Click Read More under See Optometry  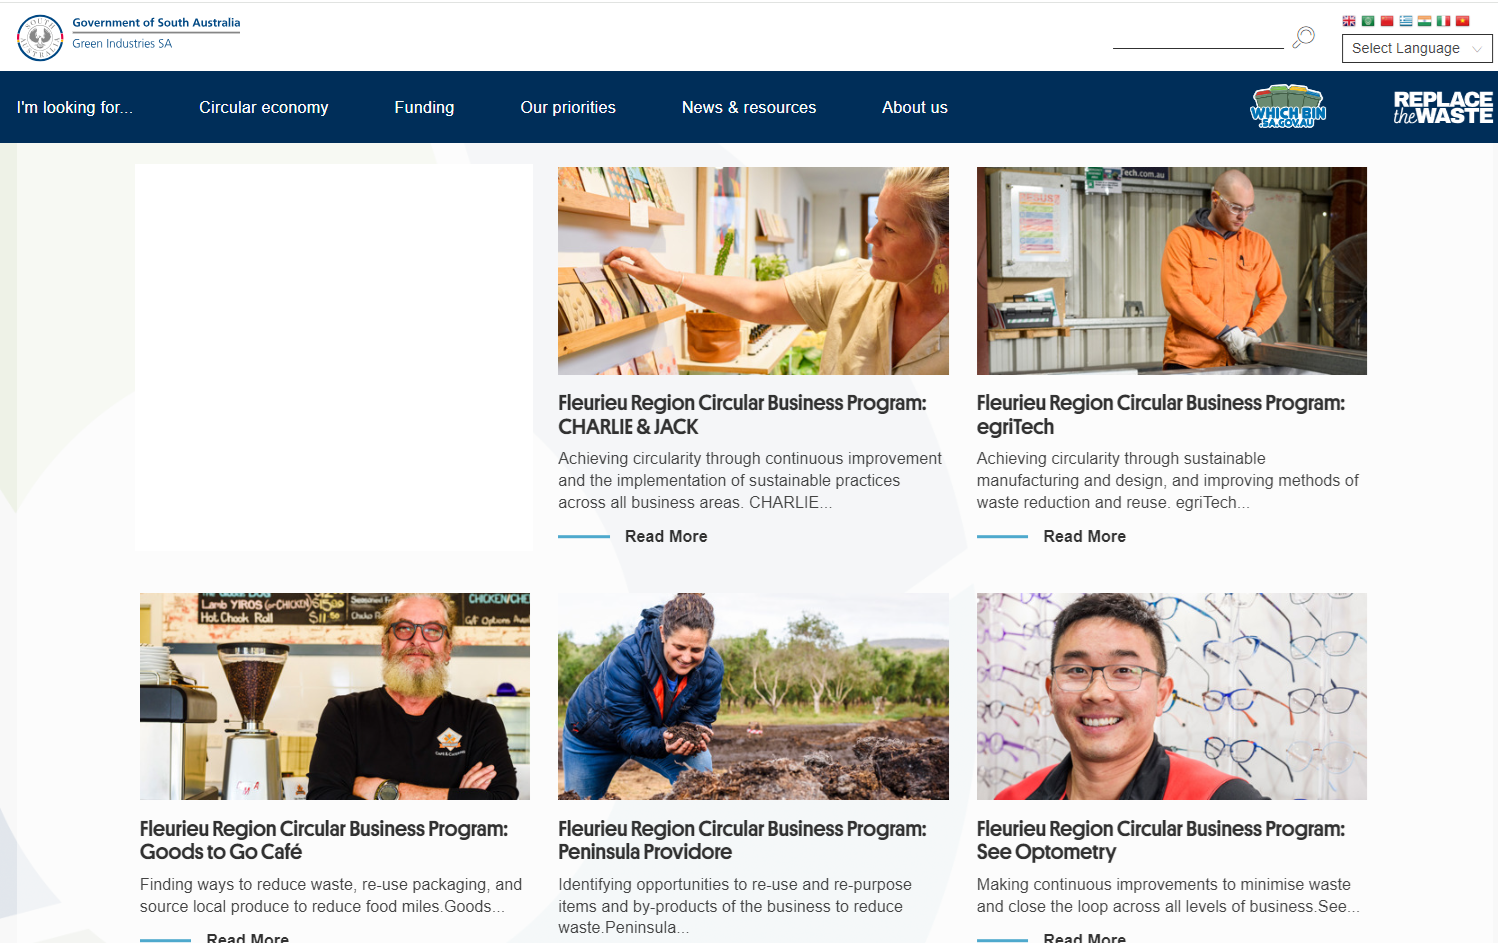pyautogui.click(x=1084, y=937)
